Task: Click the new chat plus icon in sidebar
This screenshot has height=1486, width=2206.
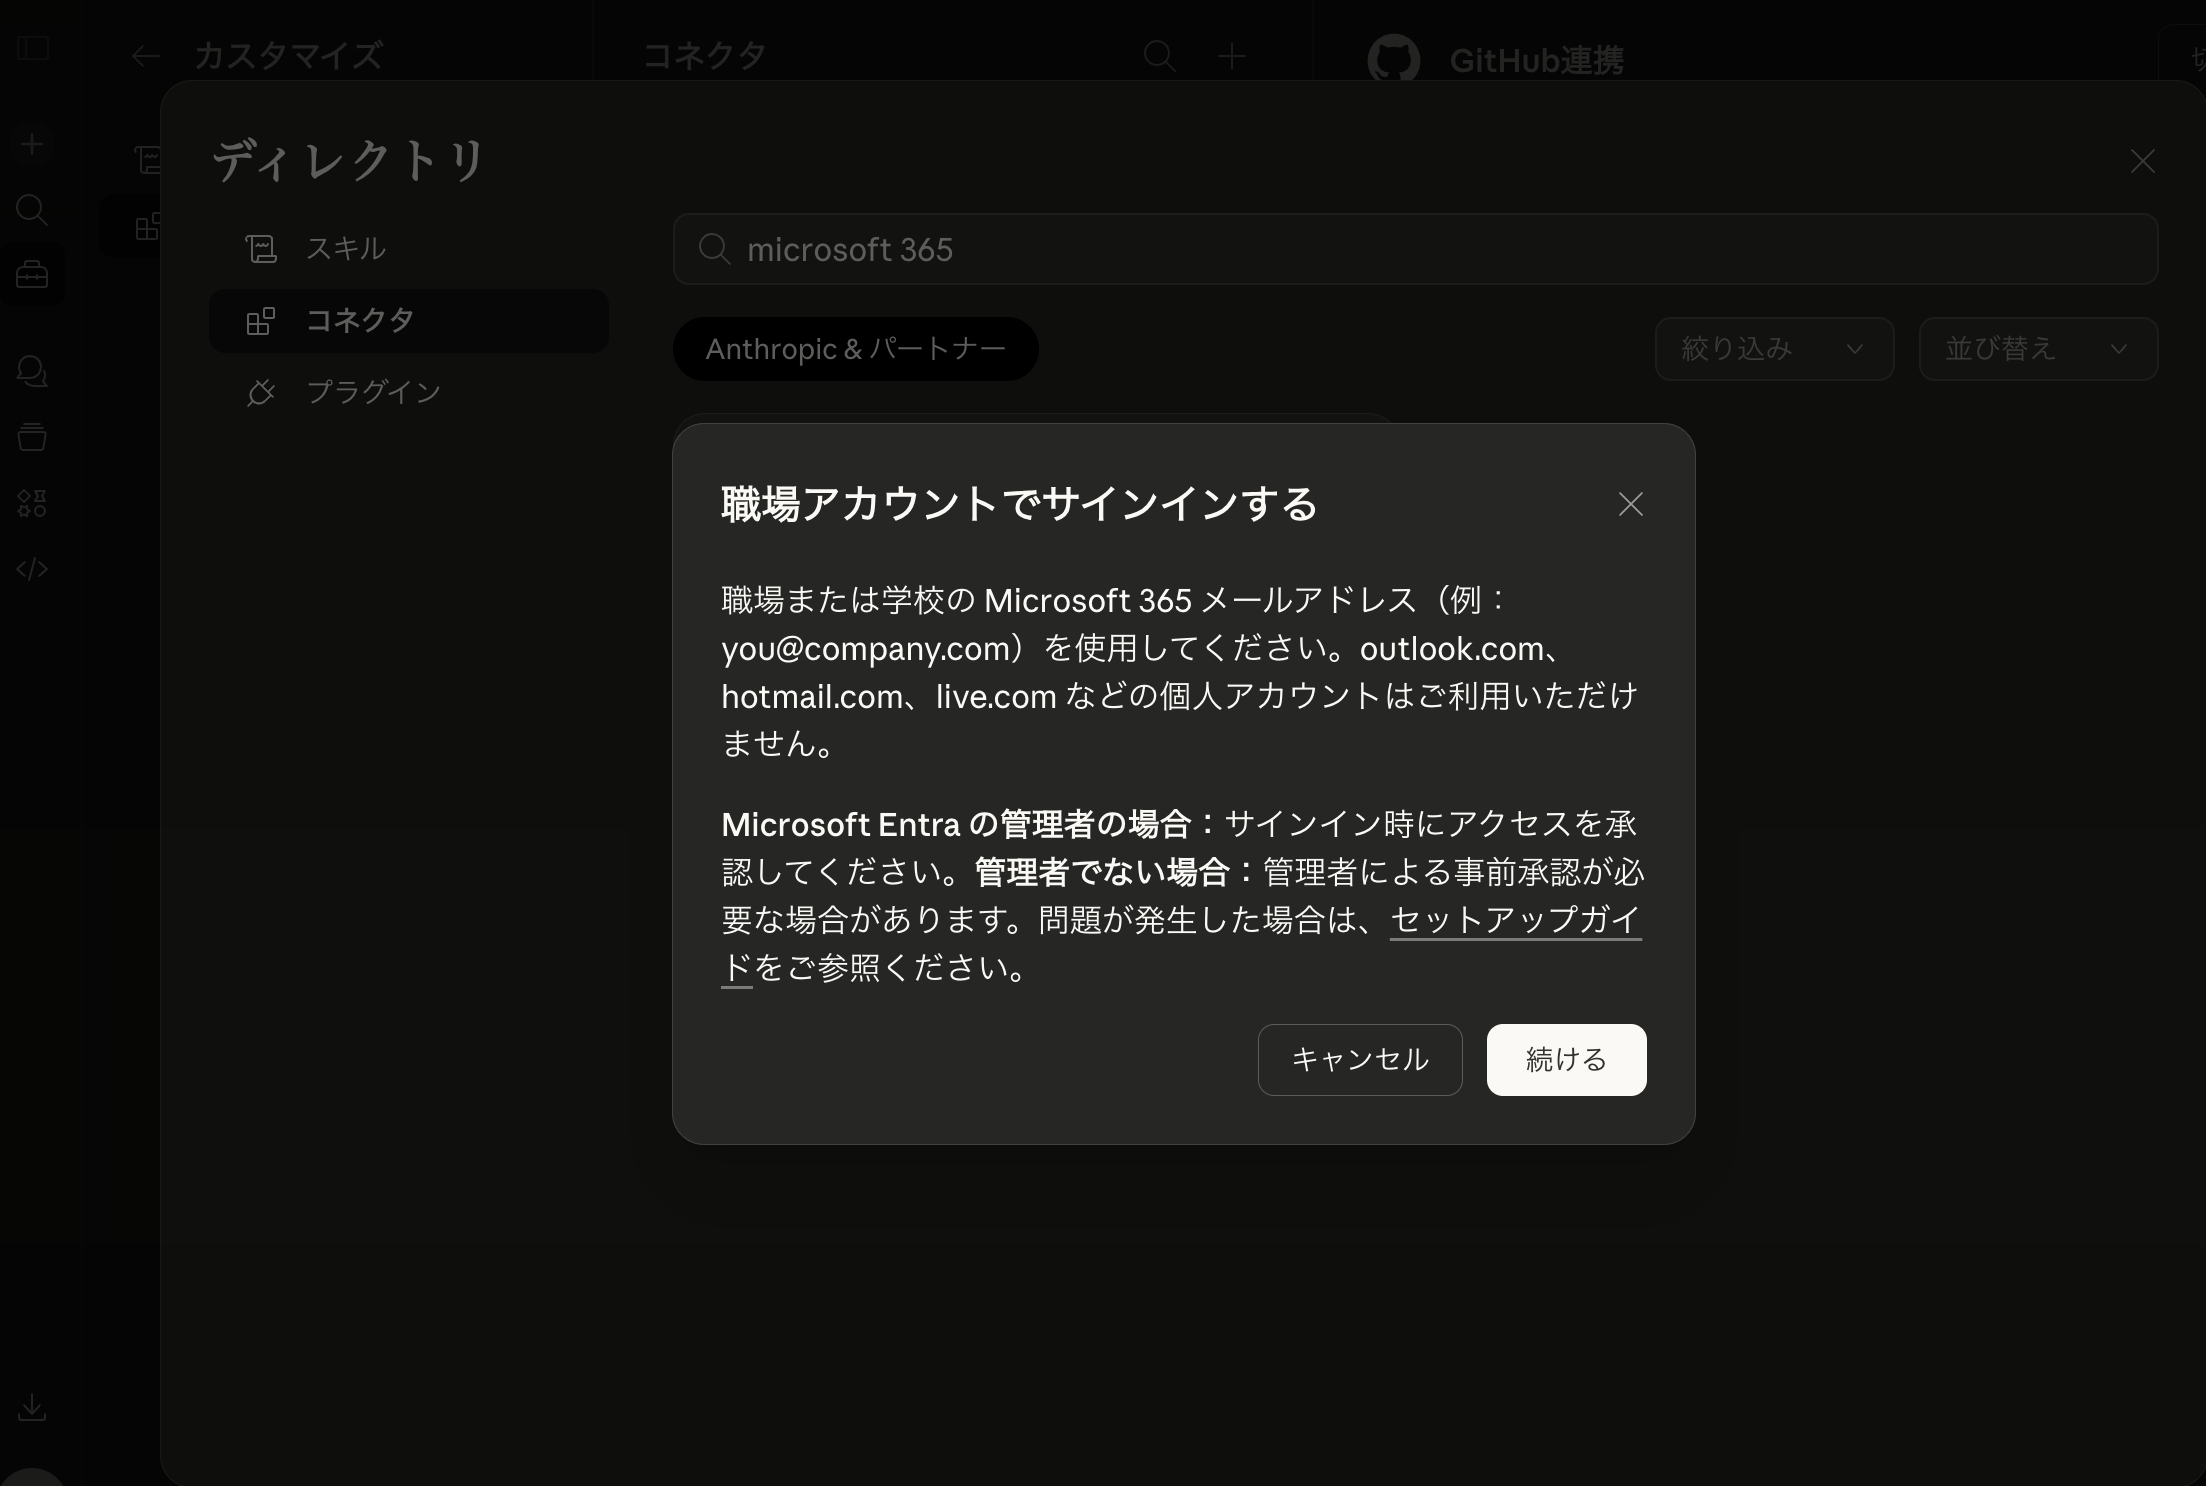Action: (32, 145)
